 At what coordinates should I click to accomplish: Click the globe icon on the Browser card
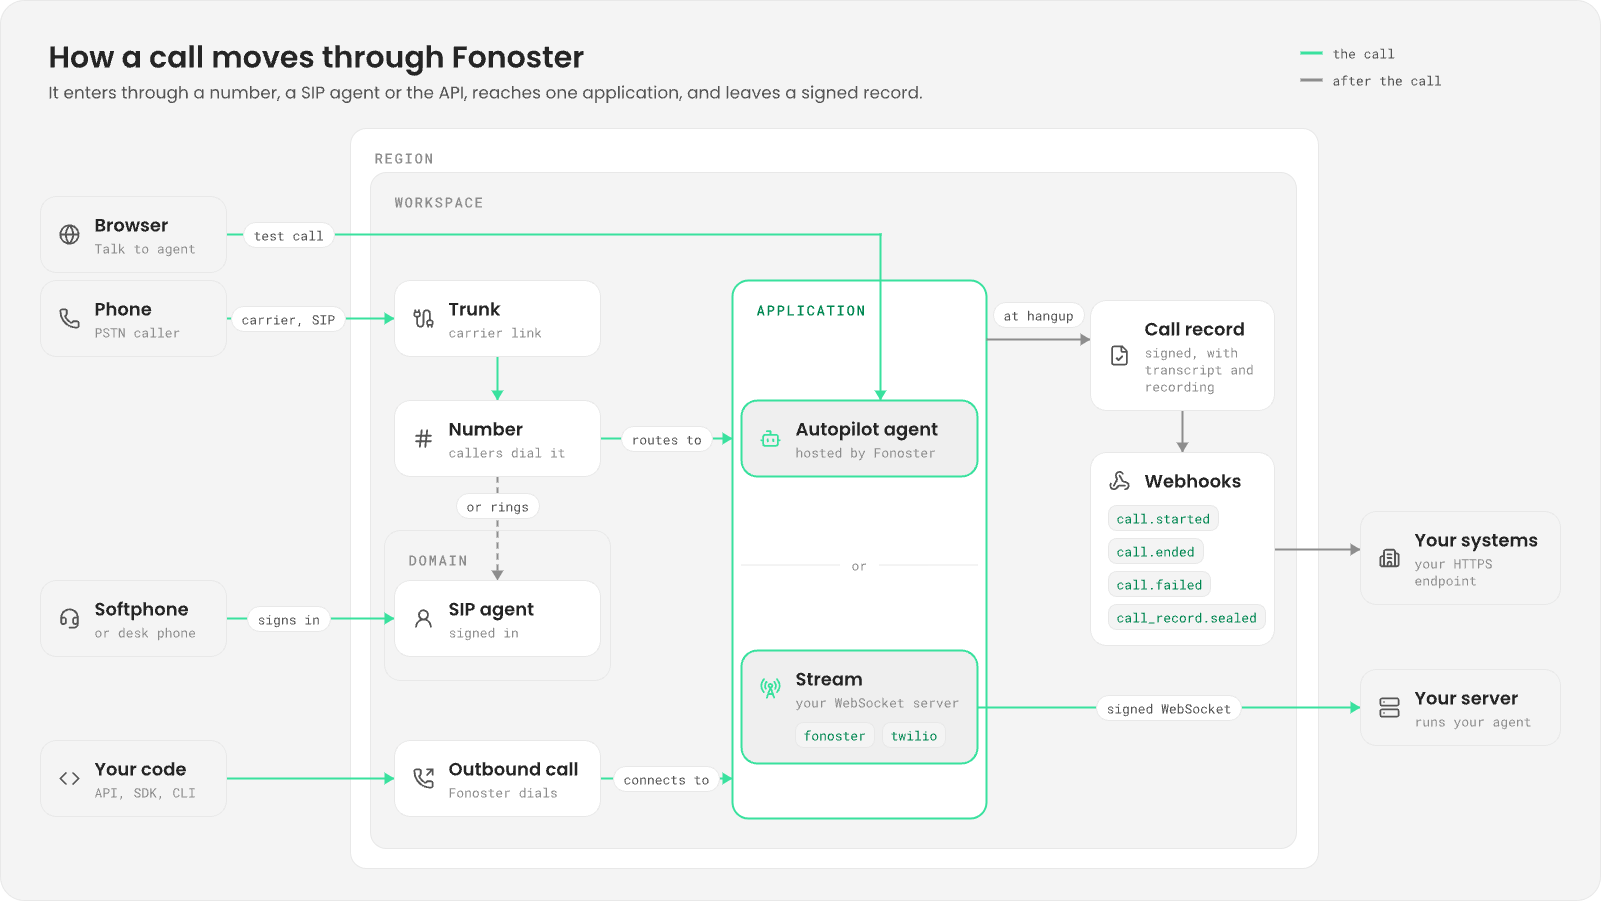point(69,235)
